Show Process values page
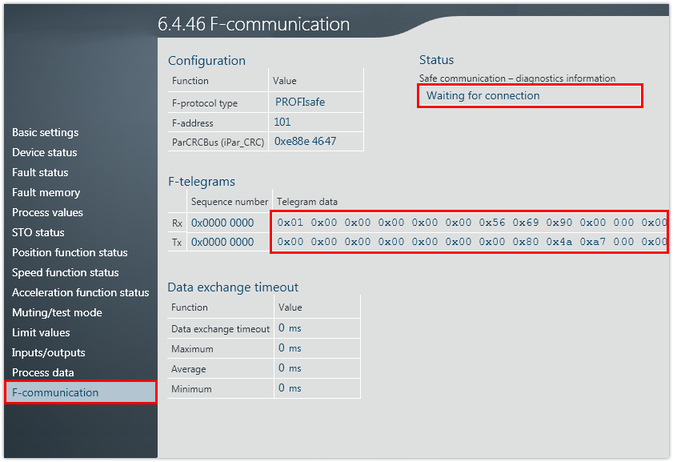Screen dimensions: 673x462 [47, 212]
